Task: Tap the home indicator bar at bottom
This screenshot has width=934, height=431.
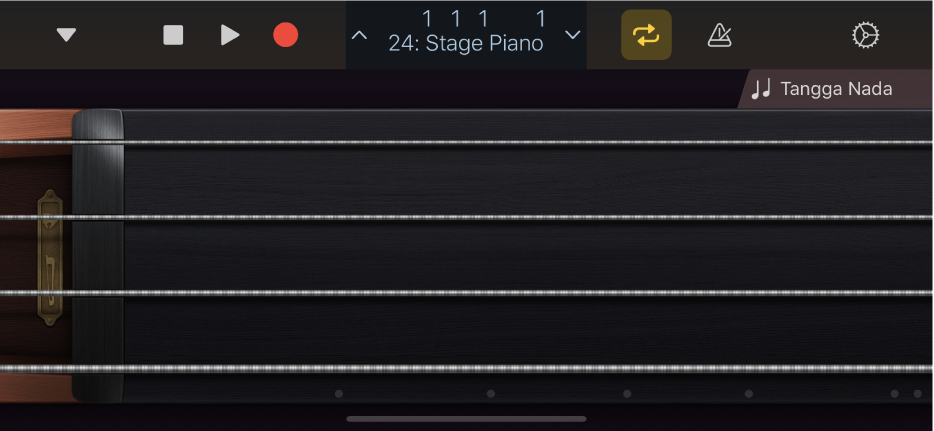Action: click(466, 419)
